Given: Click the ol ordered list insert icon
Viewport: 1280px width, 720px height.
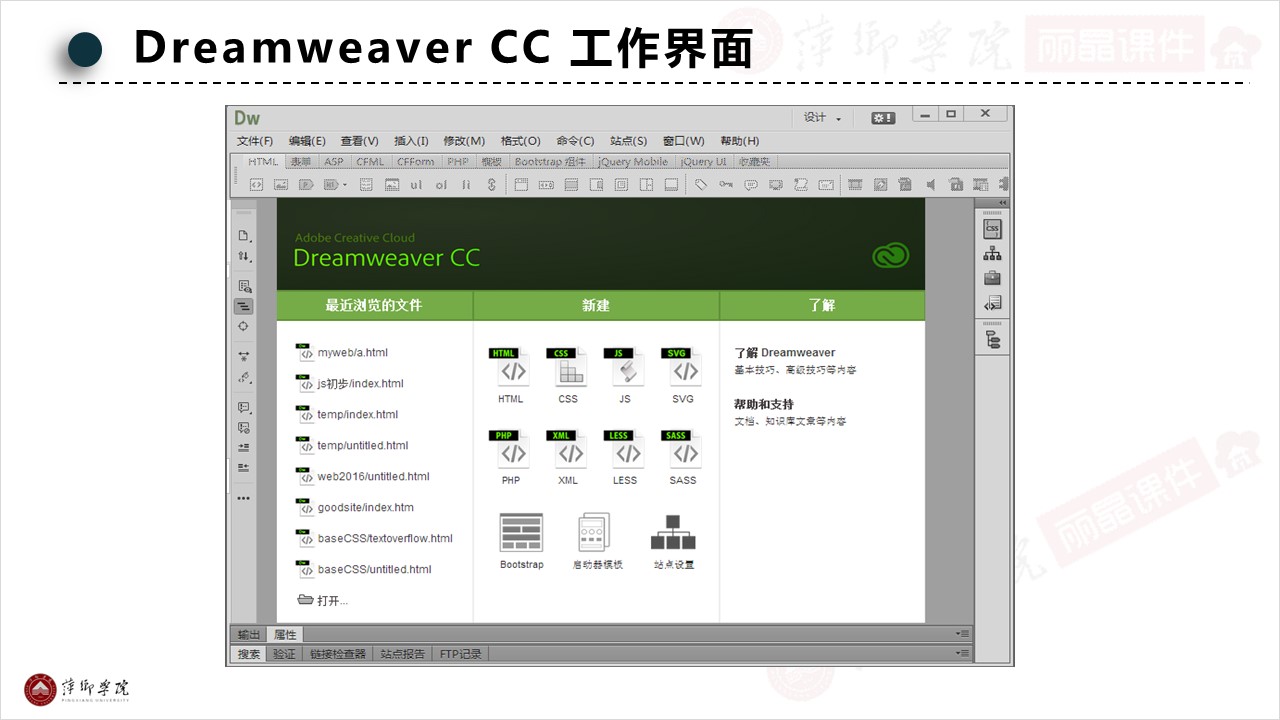Looking at the screenshot, I should coord(441,185).
